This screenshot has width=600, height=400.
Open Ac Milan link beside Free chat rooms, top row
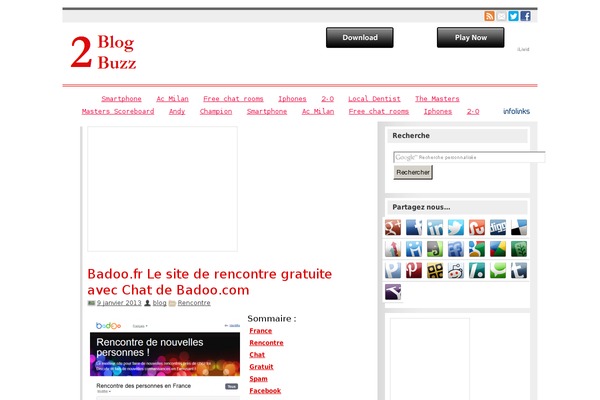coord(172,99)
